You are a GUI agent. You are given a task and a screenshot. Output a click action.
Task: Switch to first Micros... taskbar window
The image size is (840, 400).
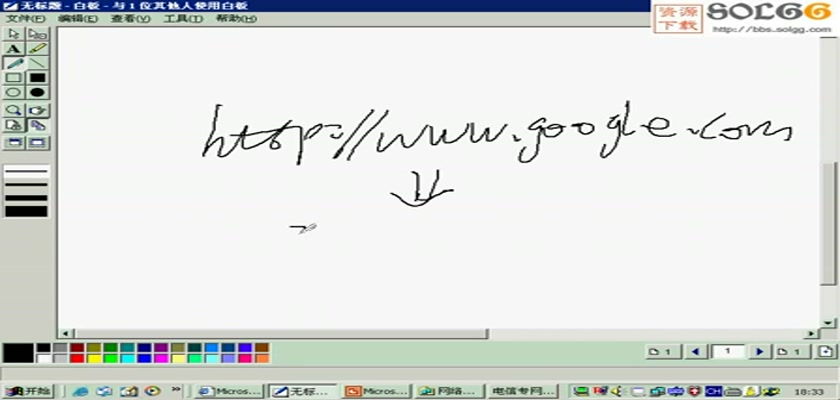coord(230,391)
